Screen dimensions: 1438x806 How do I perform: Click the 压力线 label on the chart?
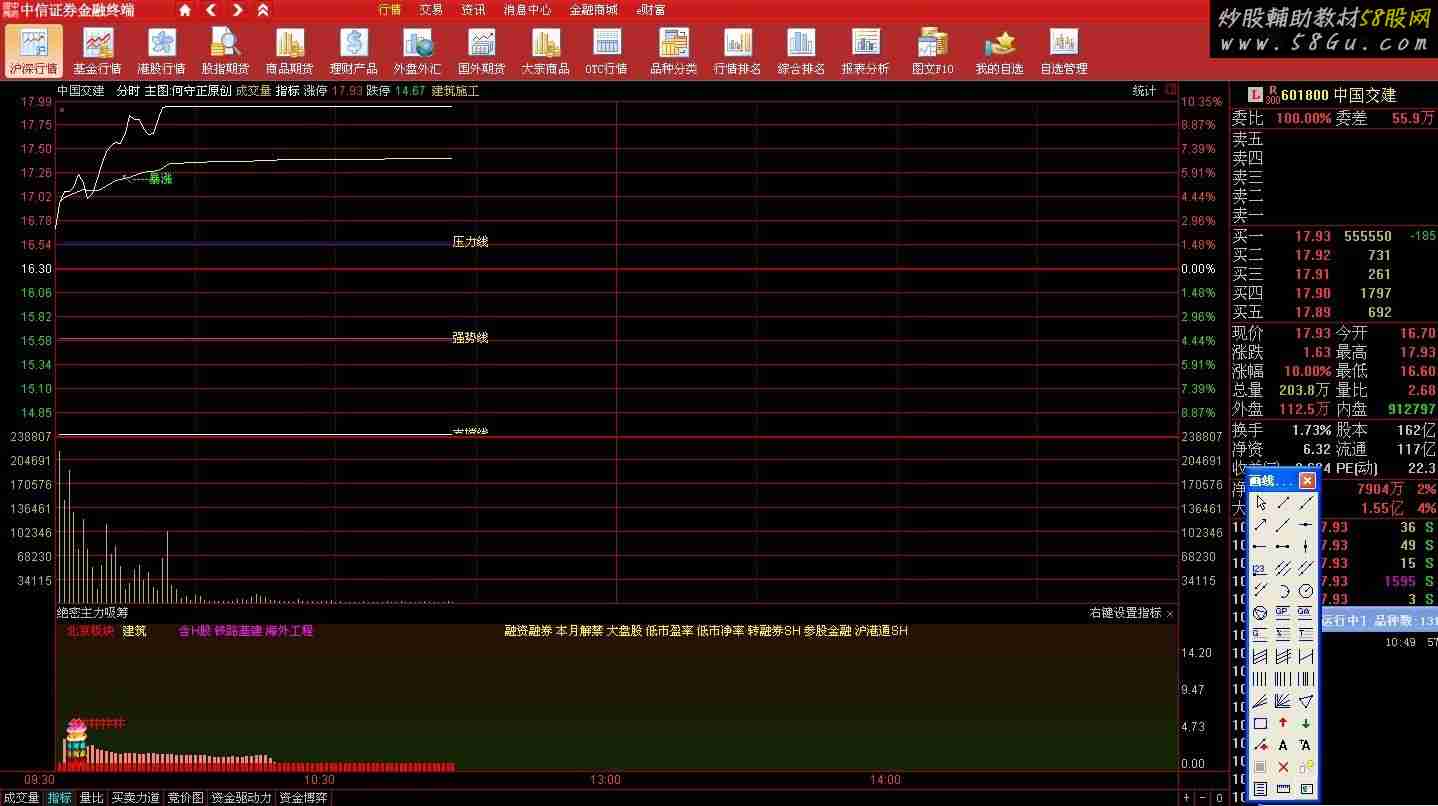[x=470, y=242]
